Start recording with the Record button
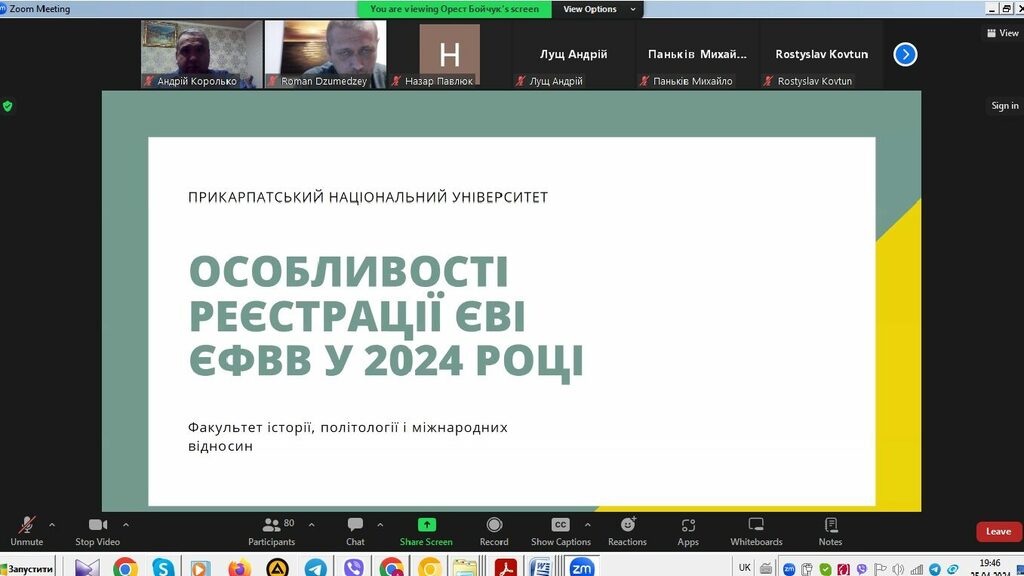1024x576 pixels. click(494, 528)
